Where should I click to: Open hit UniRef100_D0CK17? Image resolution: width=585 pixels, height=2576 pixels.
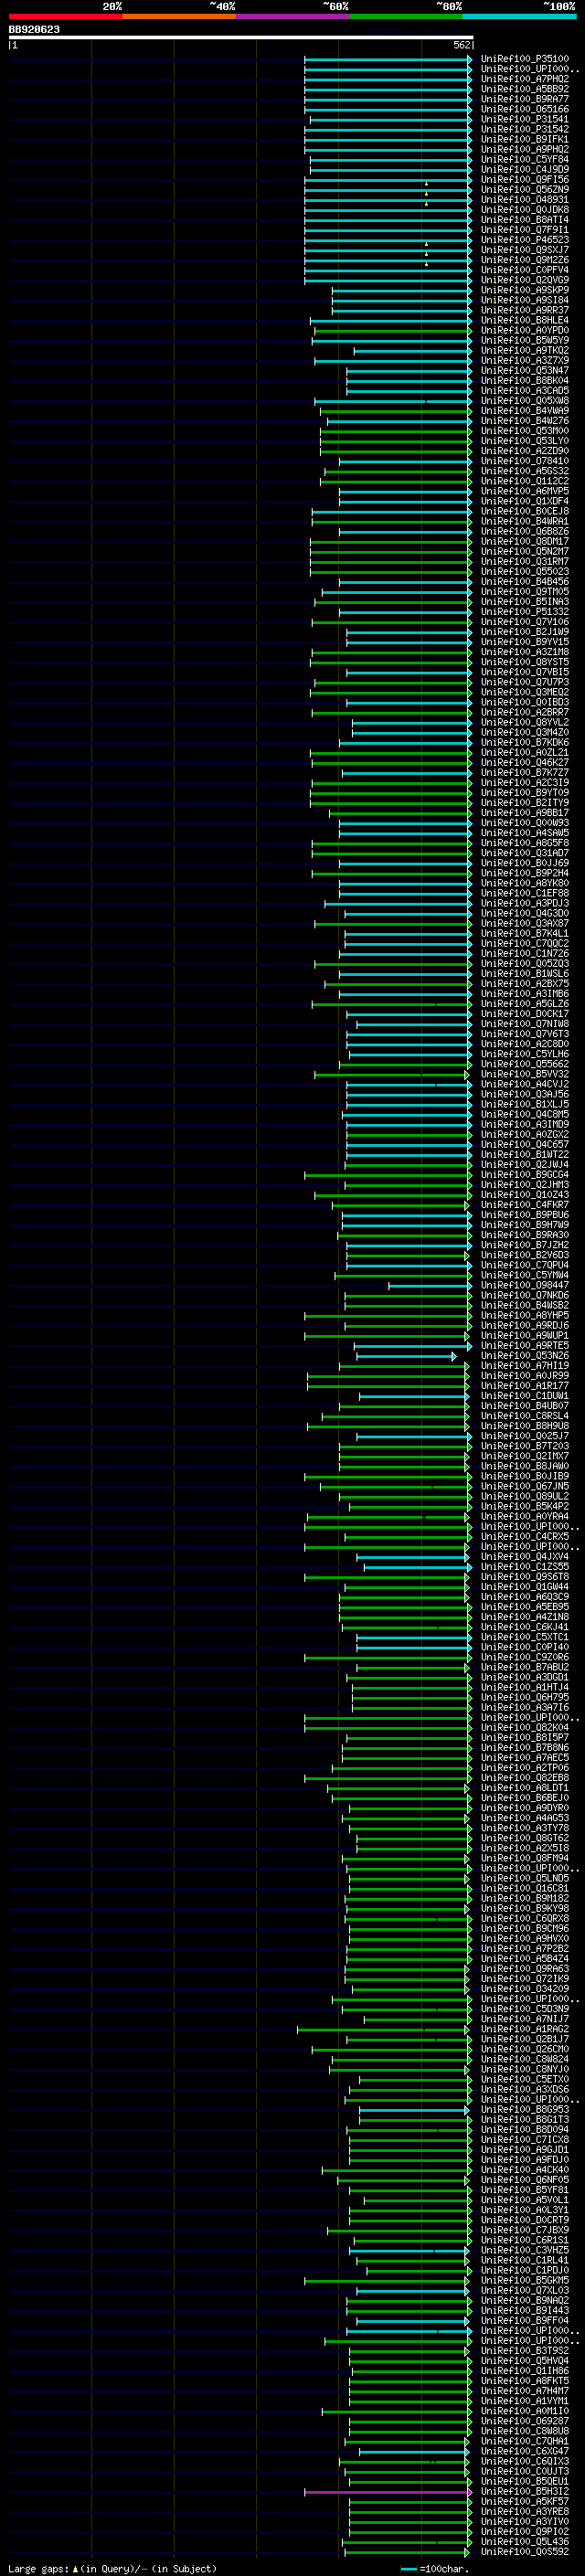(x=524, y=1013)
